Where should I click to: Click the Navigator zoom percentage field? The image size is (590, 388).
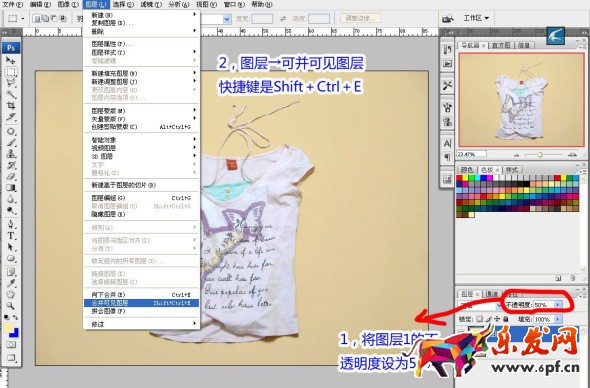472,154
